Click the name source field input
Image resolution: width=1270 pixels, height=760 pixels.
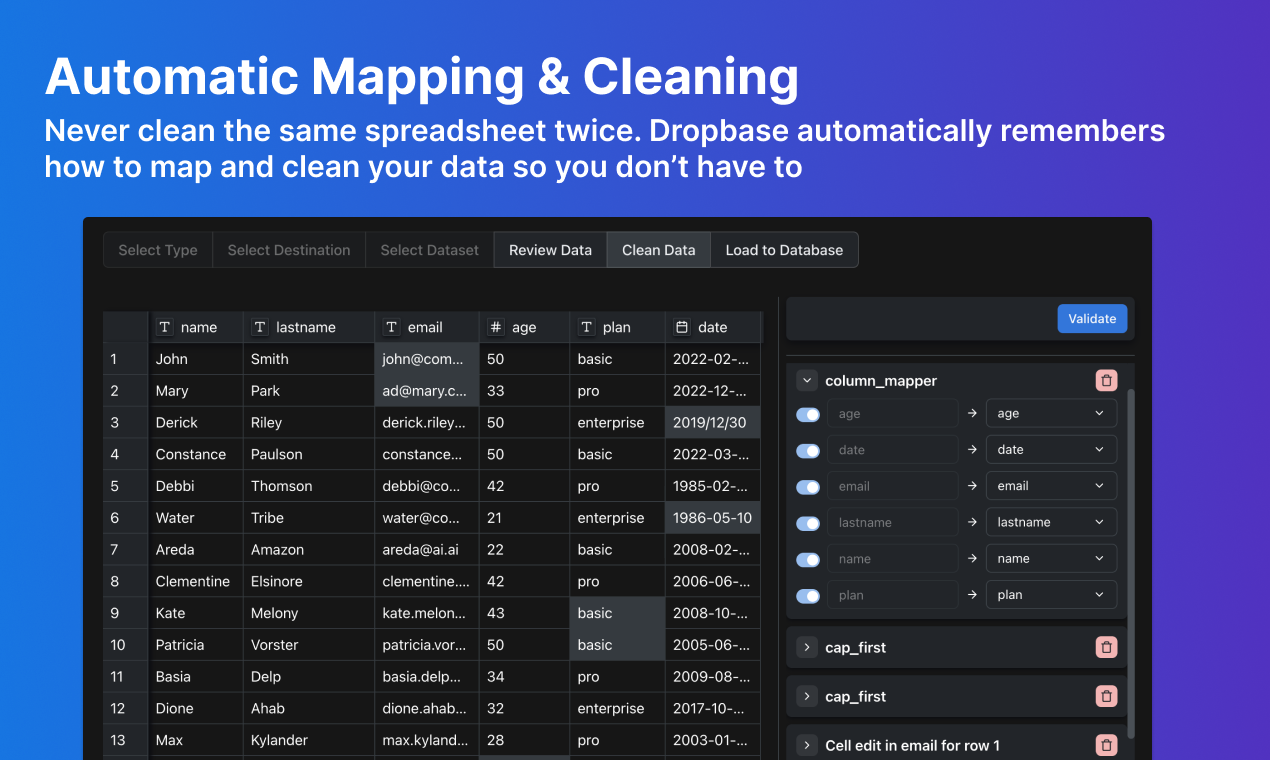click(x=892, y=558)
